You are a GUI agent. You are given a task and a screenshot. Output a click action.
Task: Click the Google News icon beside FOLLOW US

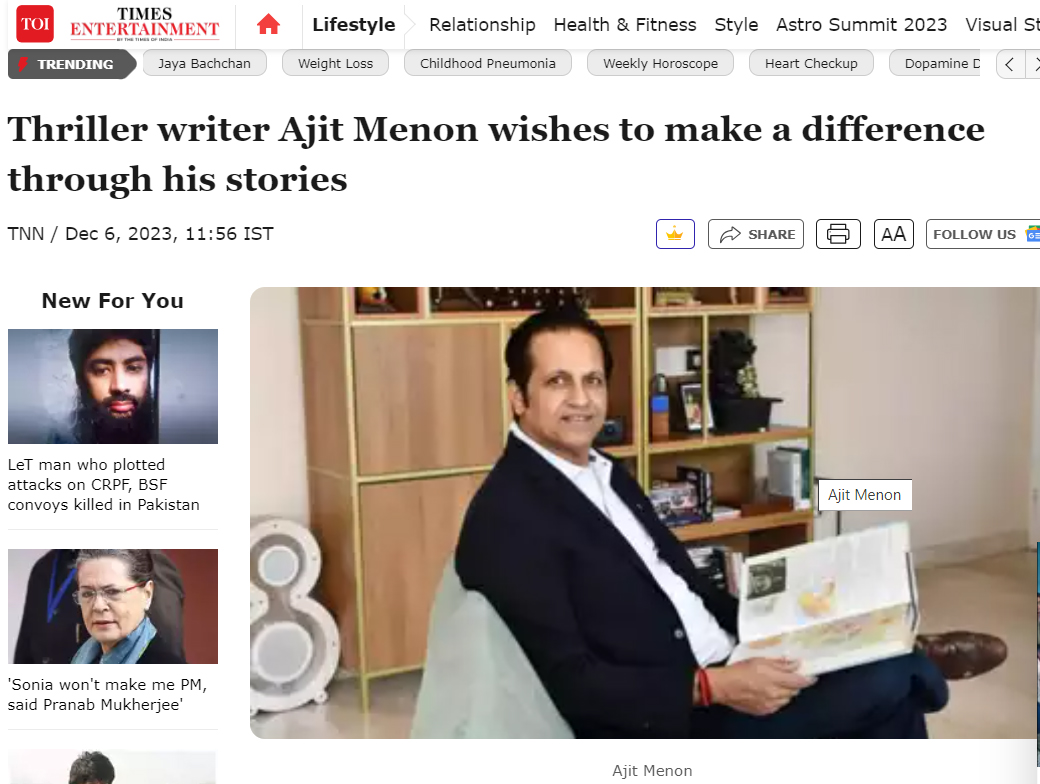(1032, 233)
